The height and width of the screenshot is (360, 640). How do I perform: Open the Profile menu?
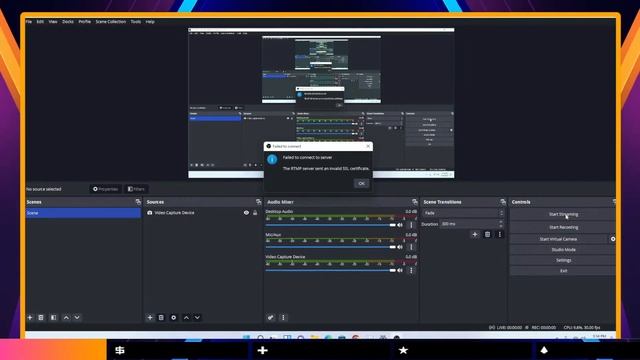(x=84, y=22)
